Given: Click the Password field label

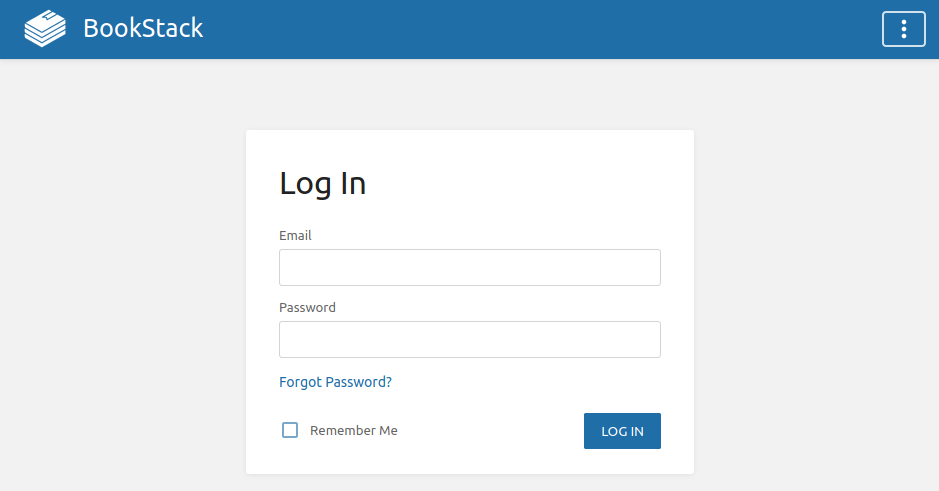Looking at the screenshot, I should click(307, 307).
